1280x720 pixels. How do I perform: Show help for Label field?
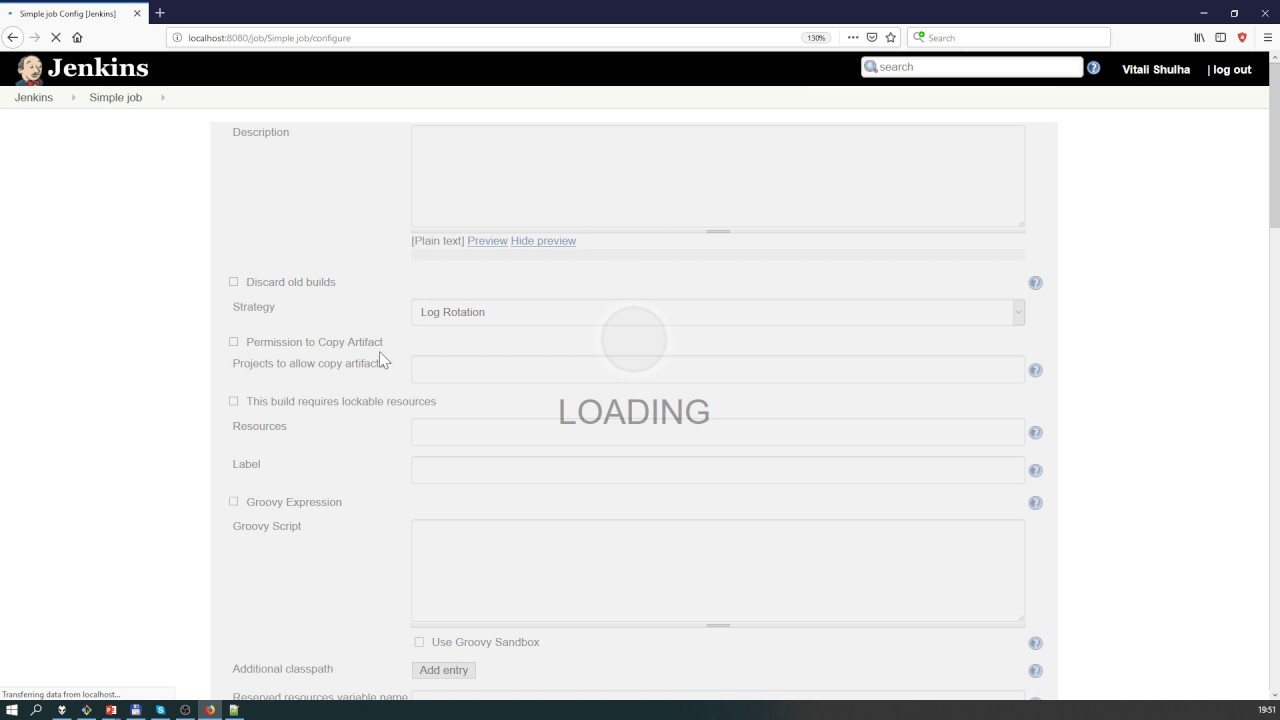point(1035,470)
